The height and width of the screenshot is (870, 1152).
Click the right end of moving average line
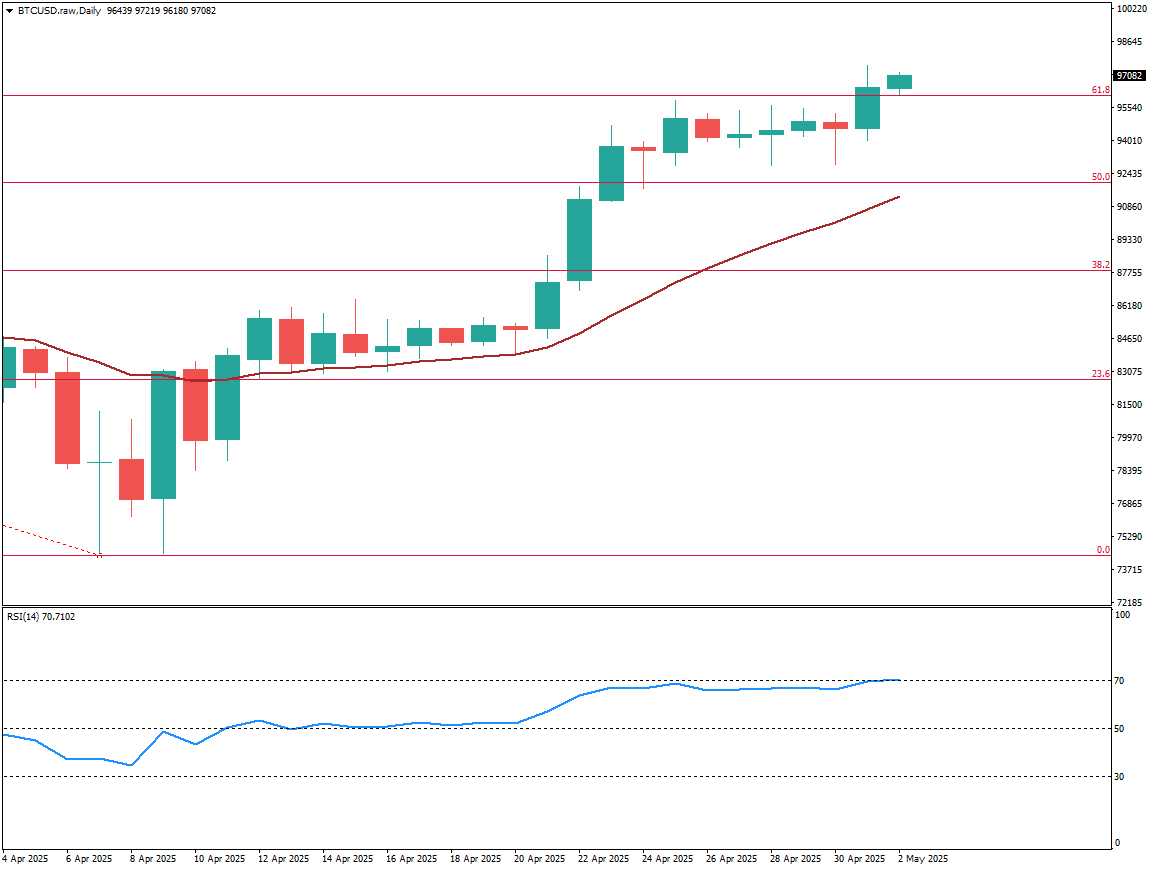[898, 197]
